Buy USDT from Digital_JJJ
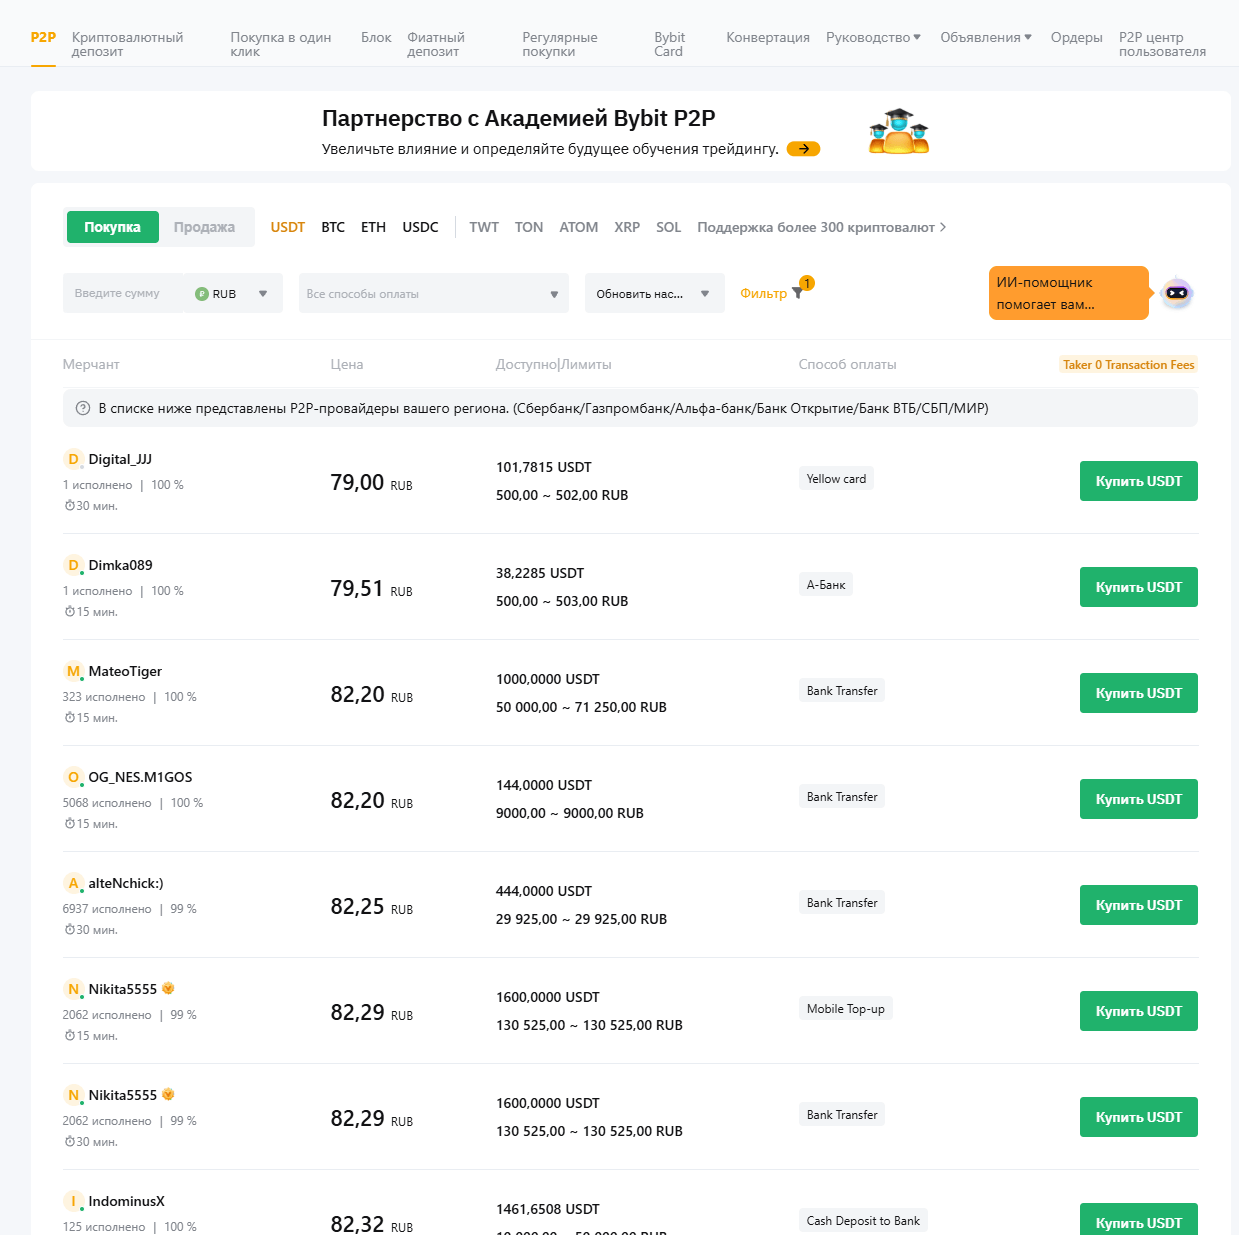Image resolution: width=1239 pixels, height=1235 pixels. (1138, 481)
